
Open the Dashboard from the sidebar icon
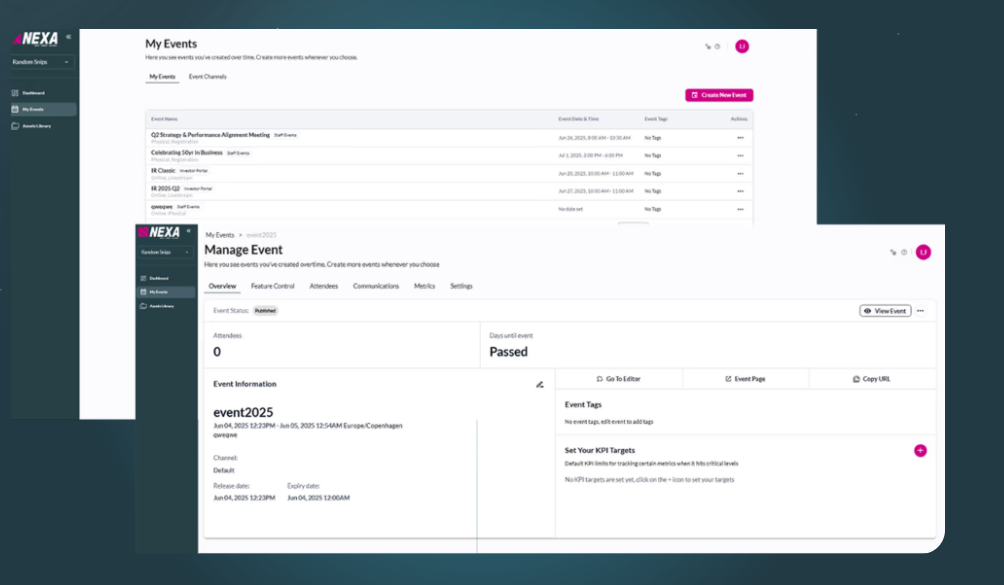[142, 277]
